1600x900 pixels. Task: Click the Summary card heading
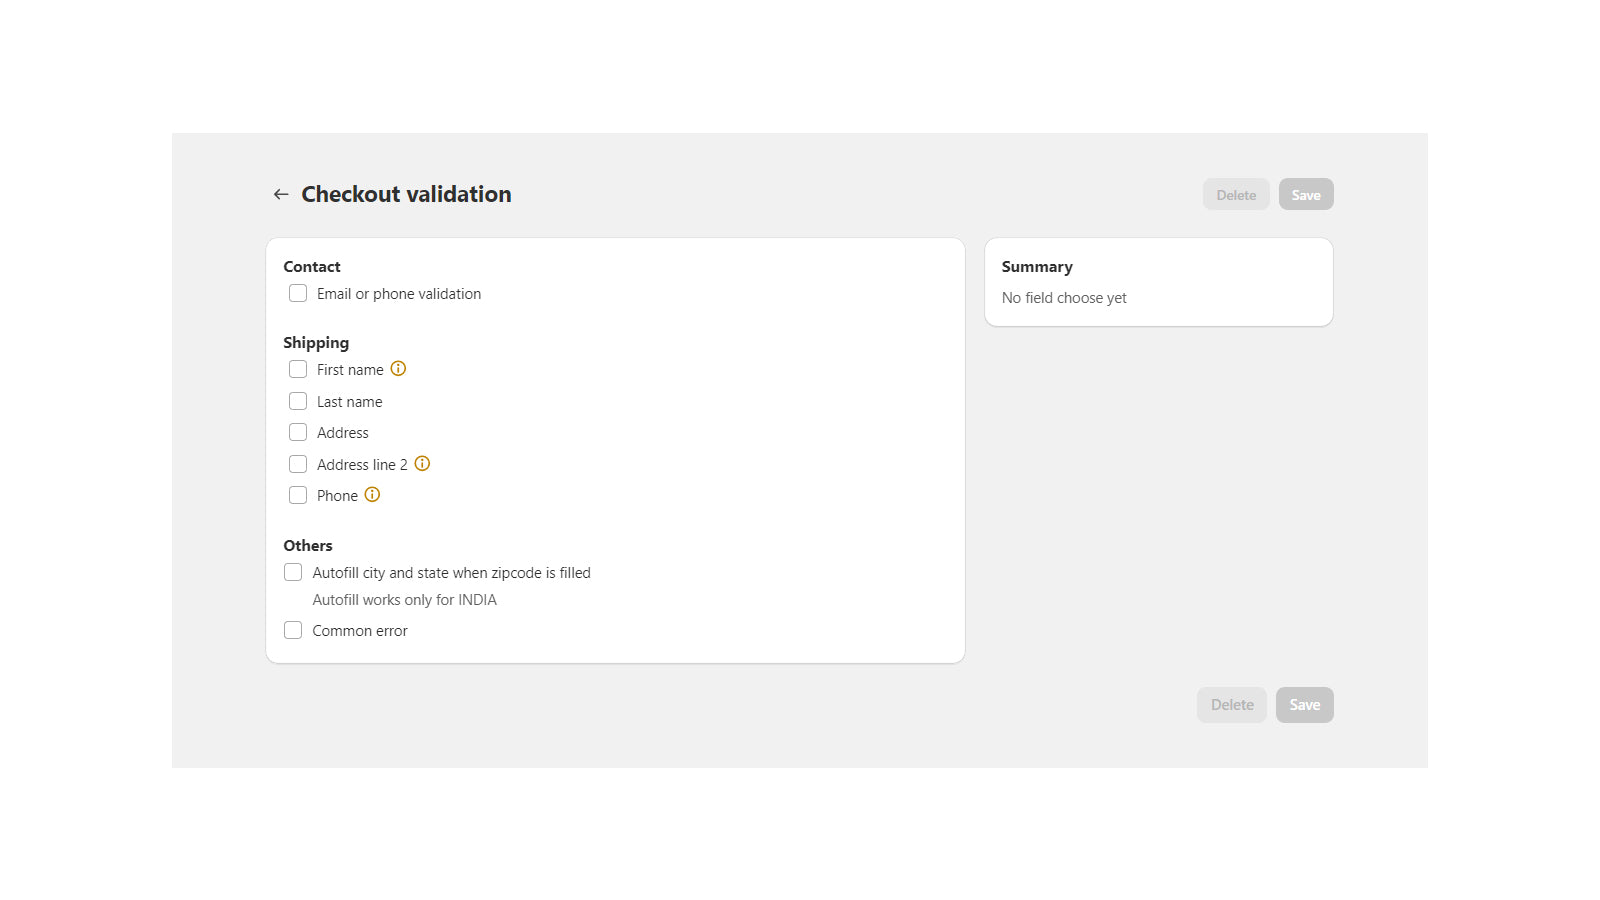pos(1037,267)
